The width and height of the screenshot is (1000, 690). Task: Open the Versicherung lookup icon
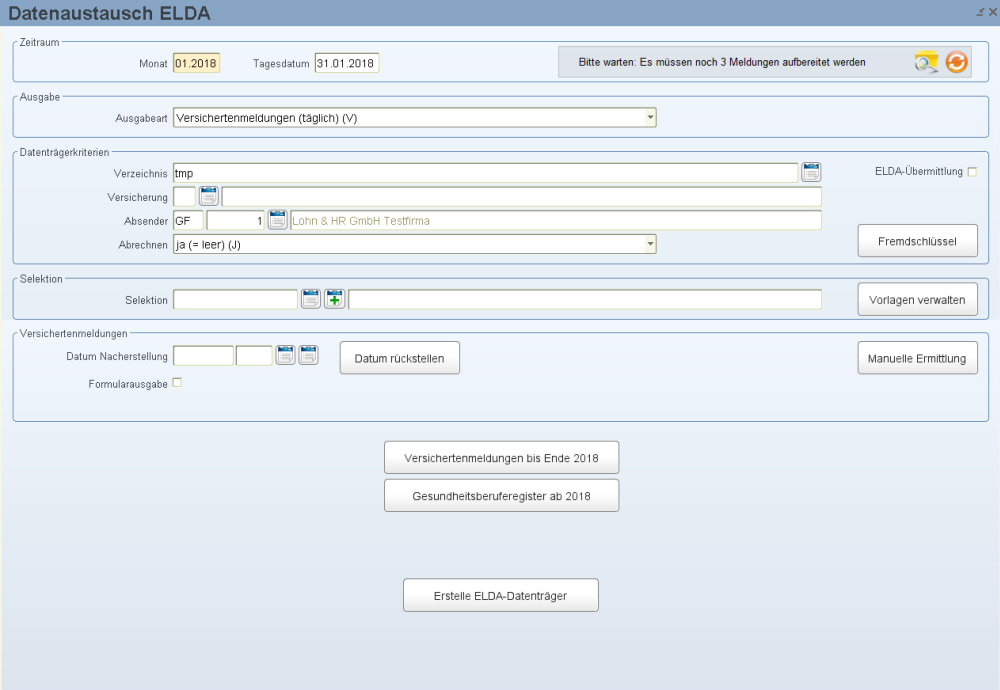[209, 196]
